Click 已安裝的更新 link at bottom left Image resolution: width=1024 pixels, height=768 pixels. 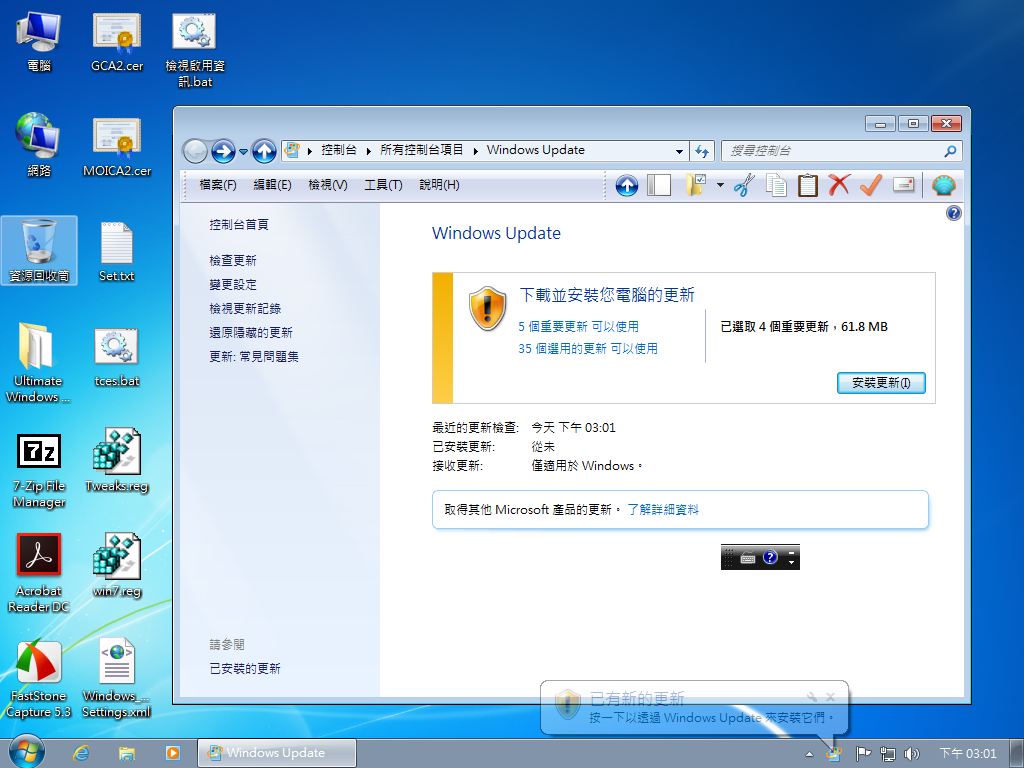245,669
